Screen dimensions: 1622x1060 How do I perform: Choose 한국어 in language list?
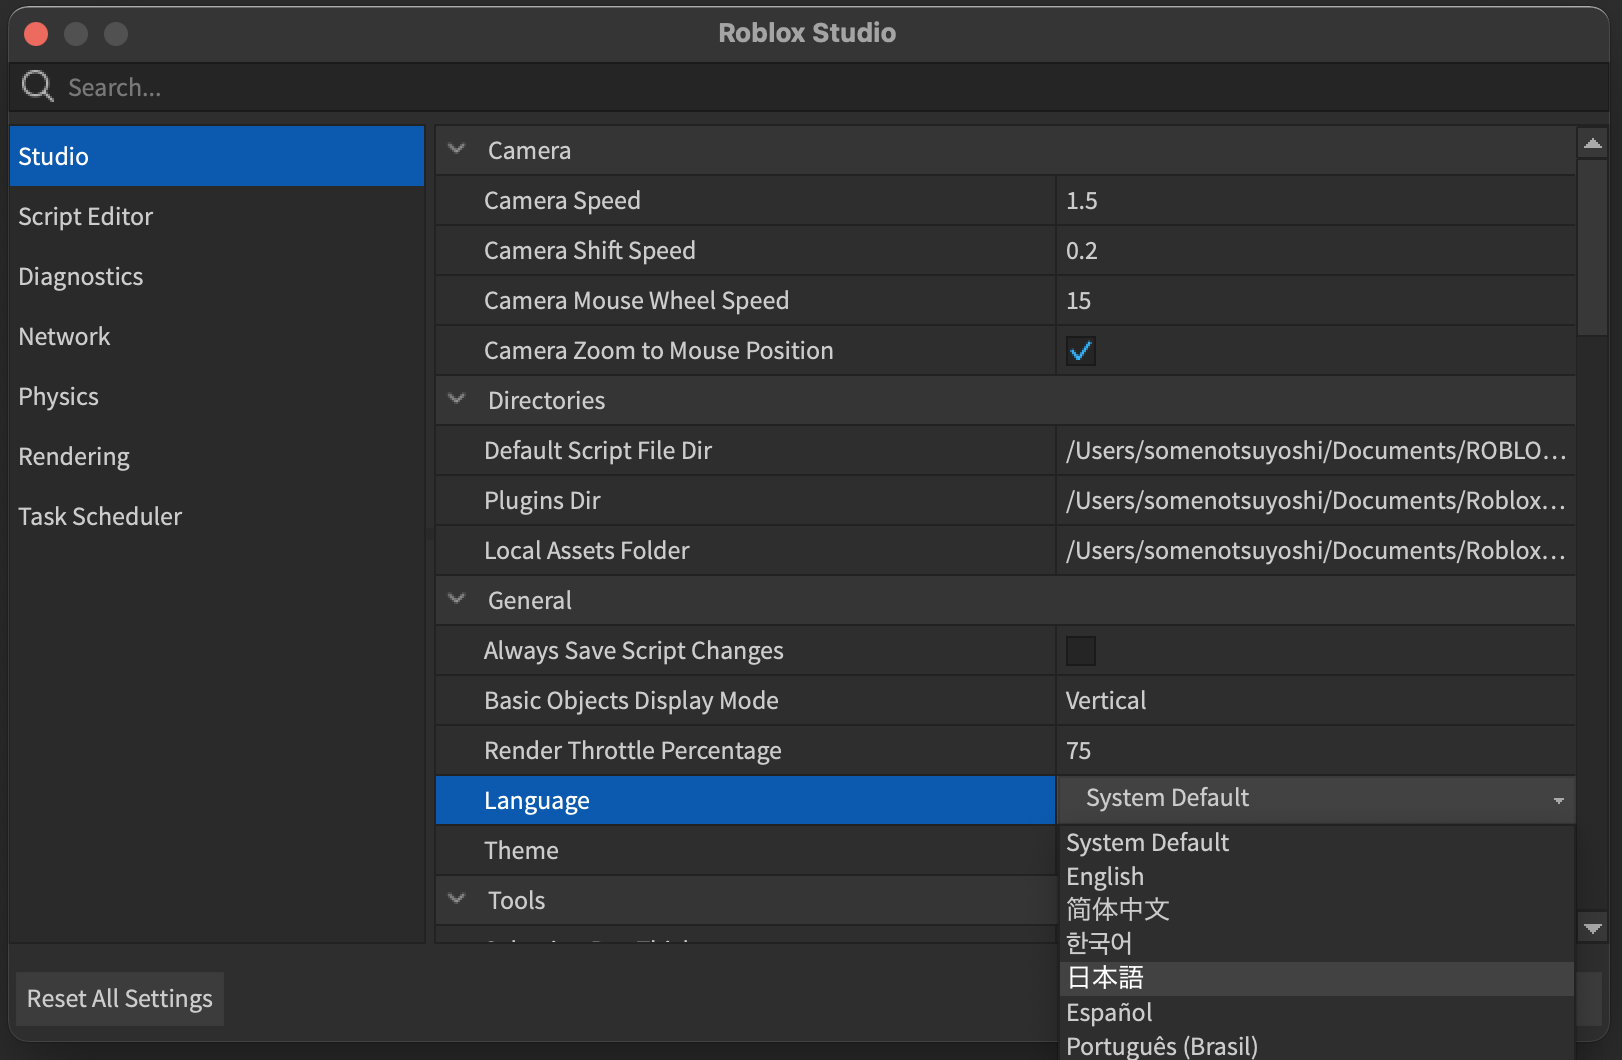click(x=1316, y=944)
